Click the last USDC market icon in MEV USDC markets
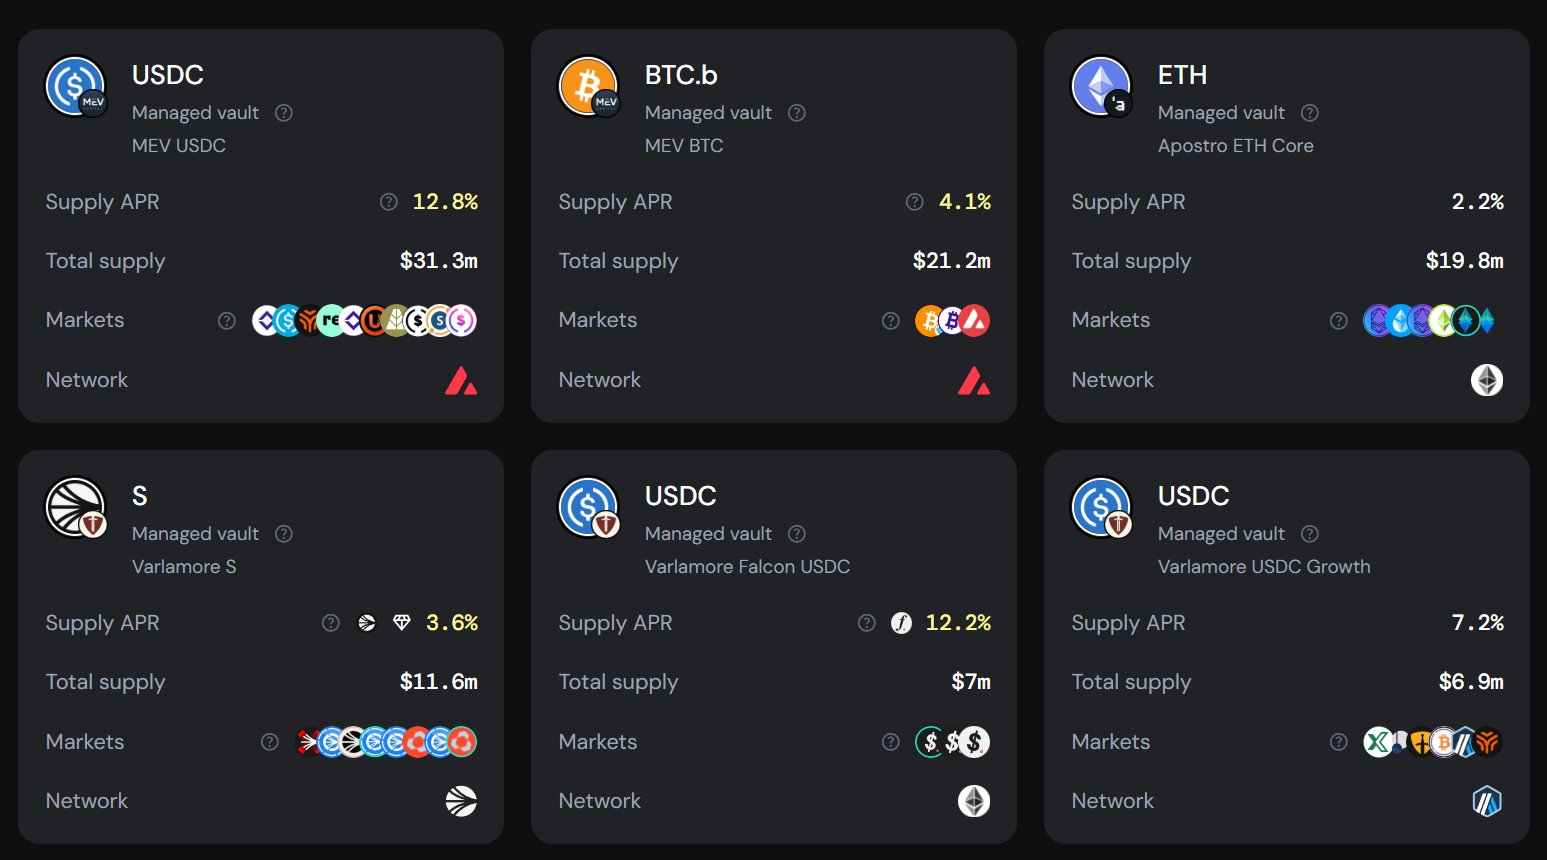1547x860 pixels. click(x=463, y=320)
